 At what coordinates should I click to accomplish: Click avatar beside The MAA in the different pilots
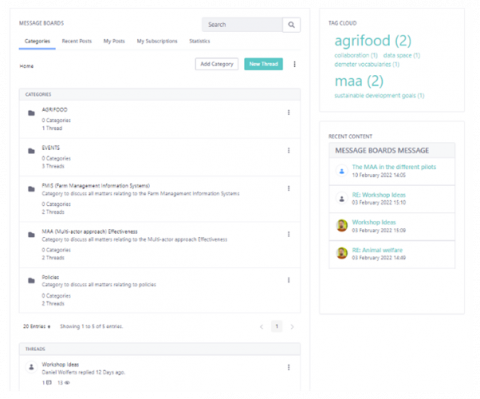(342, 171)
